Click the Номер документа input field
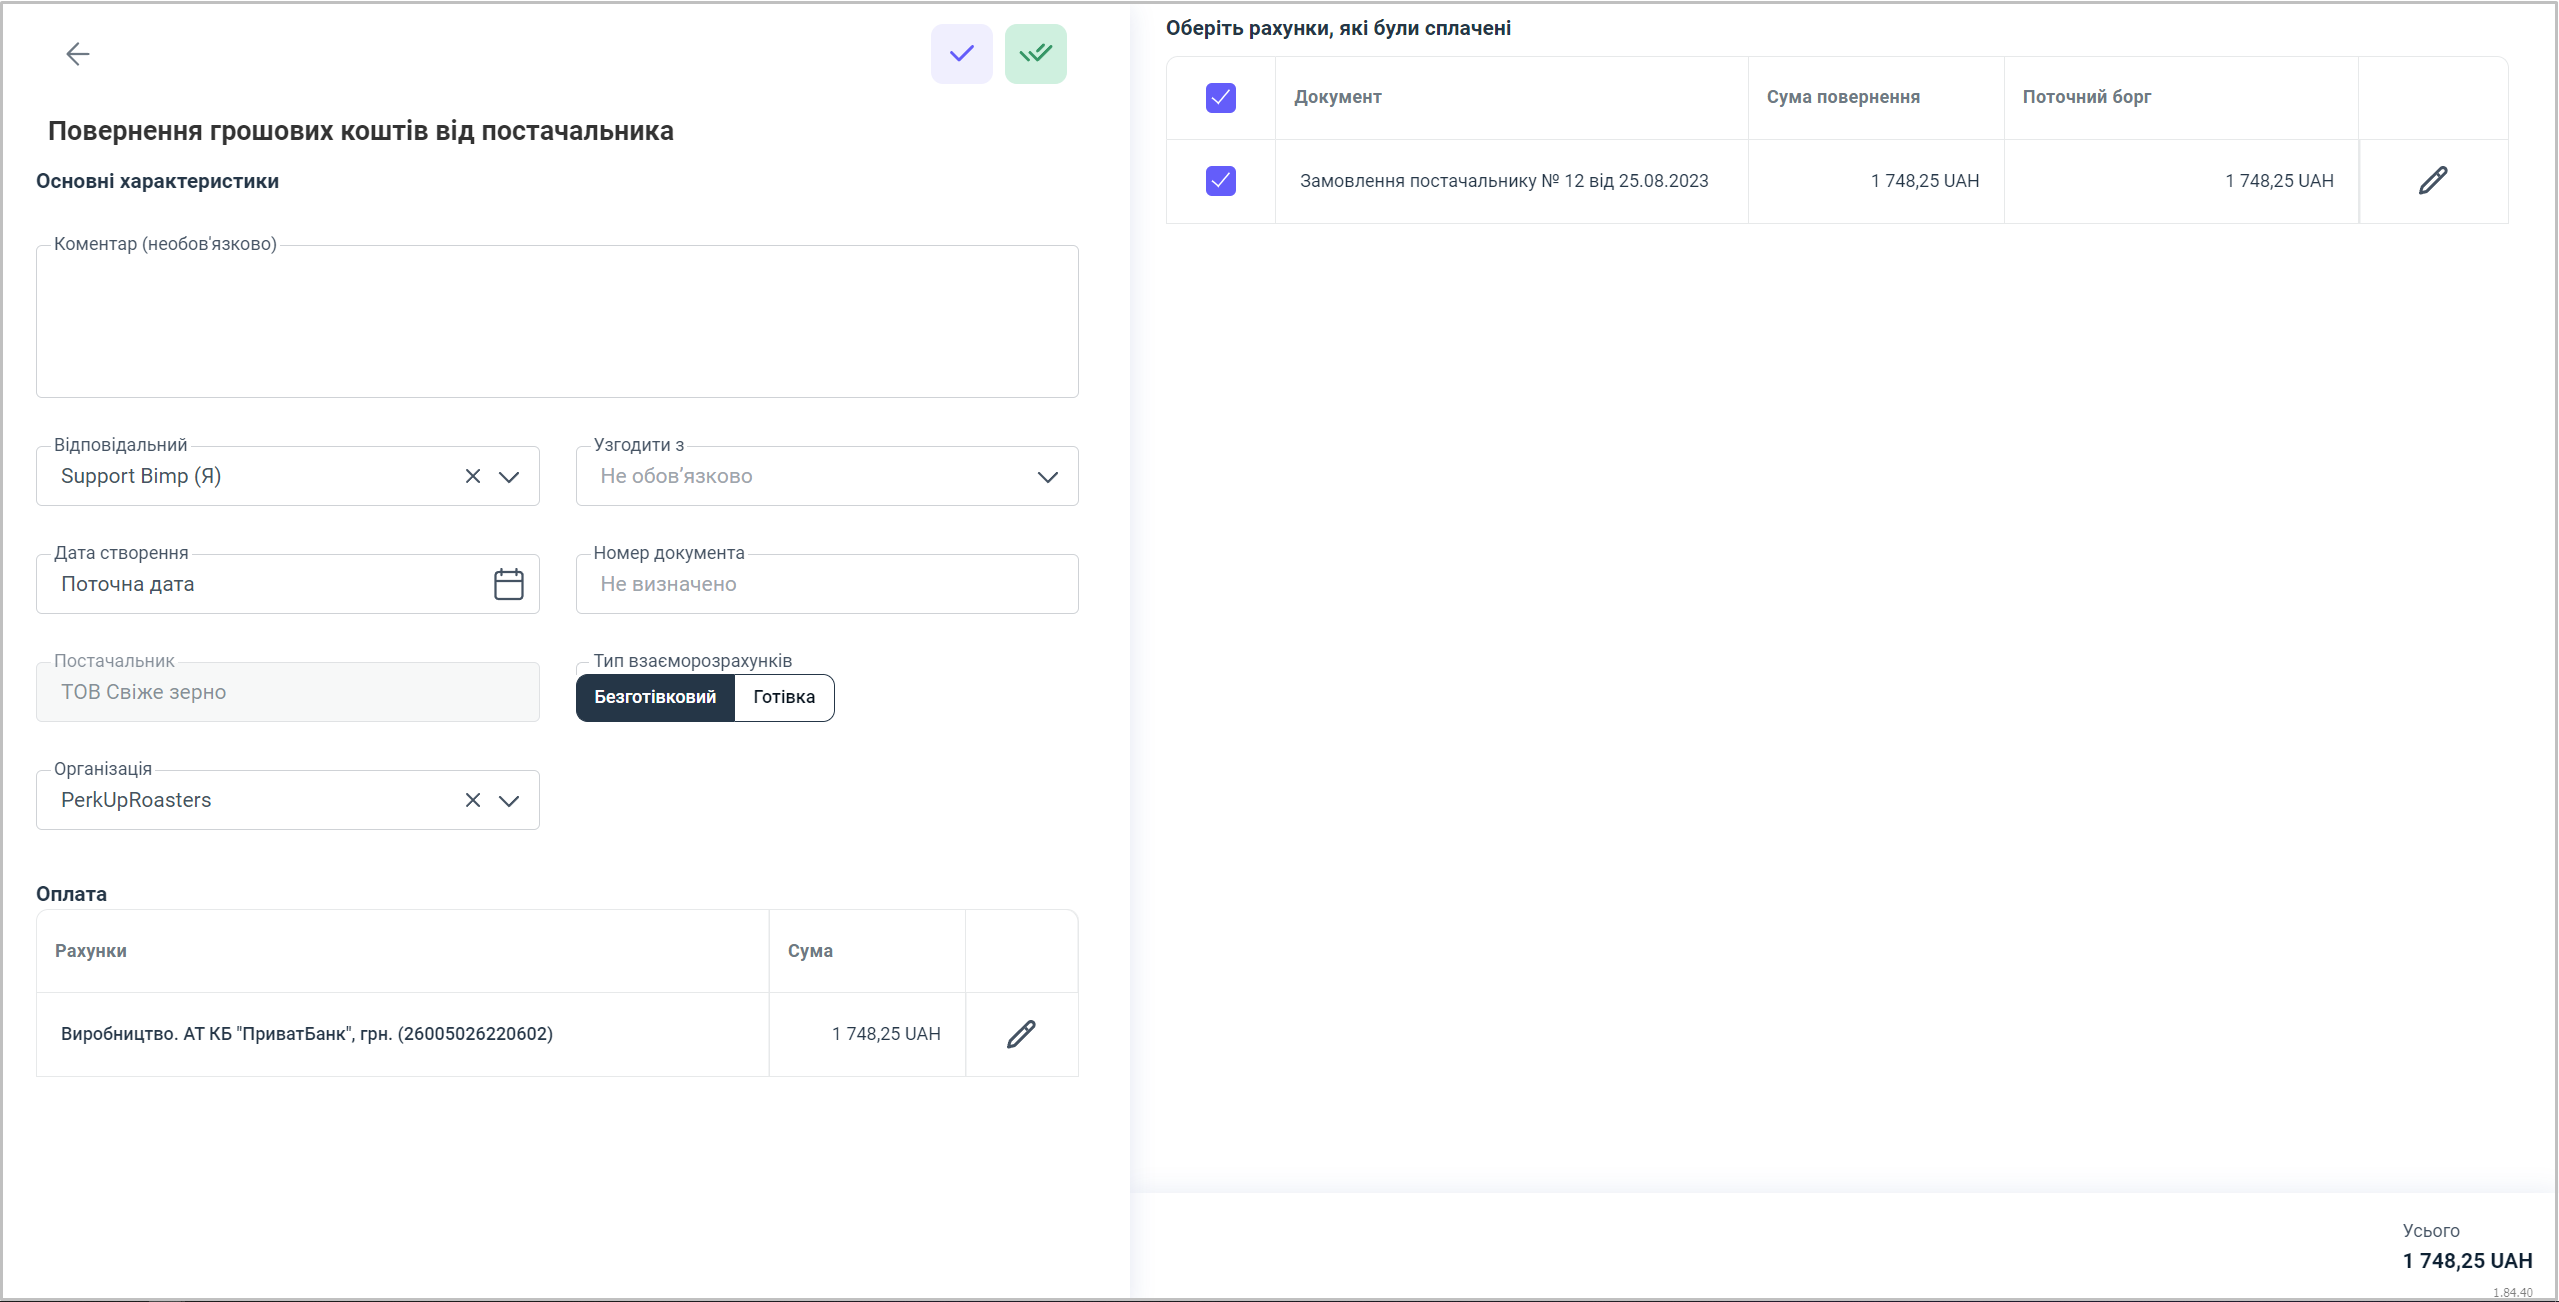Image resolution: width=2559 pixels, height=1302 pixels. point(826,584)
